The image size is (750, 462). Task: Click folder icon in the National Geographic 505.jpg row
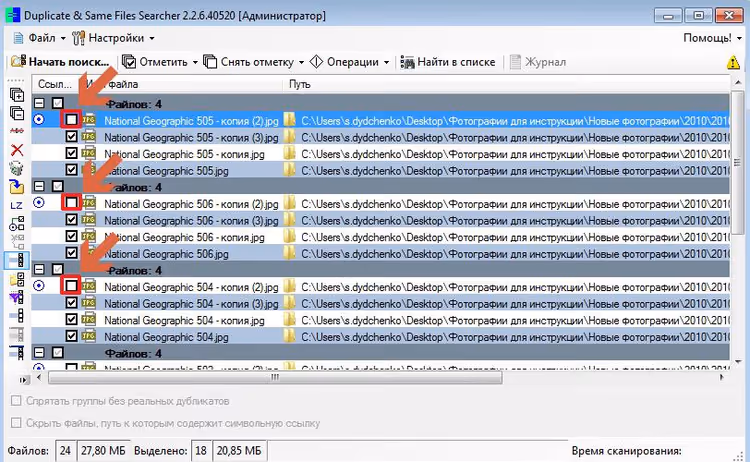pos(289,170)
